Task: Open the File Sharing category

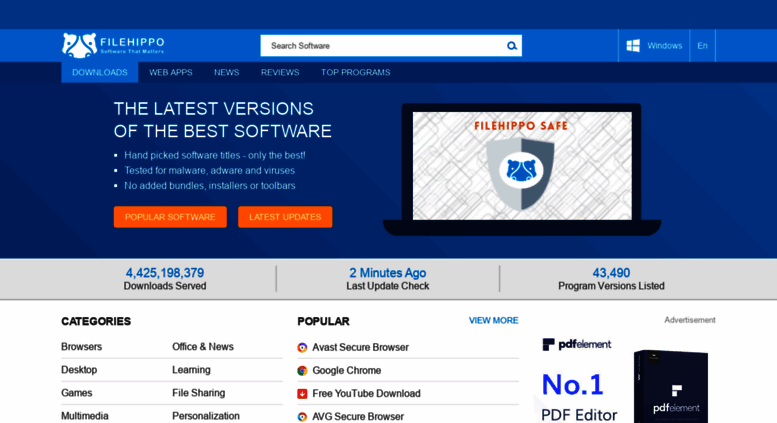Action: tap(198, 393)
